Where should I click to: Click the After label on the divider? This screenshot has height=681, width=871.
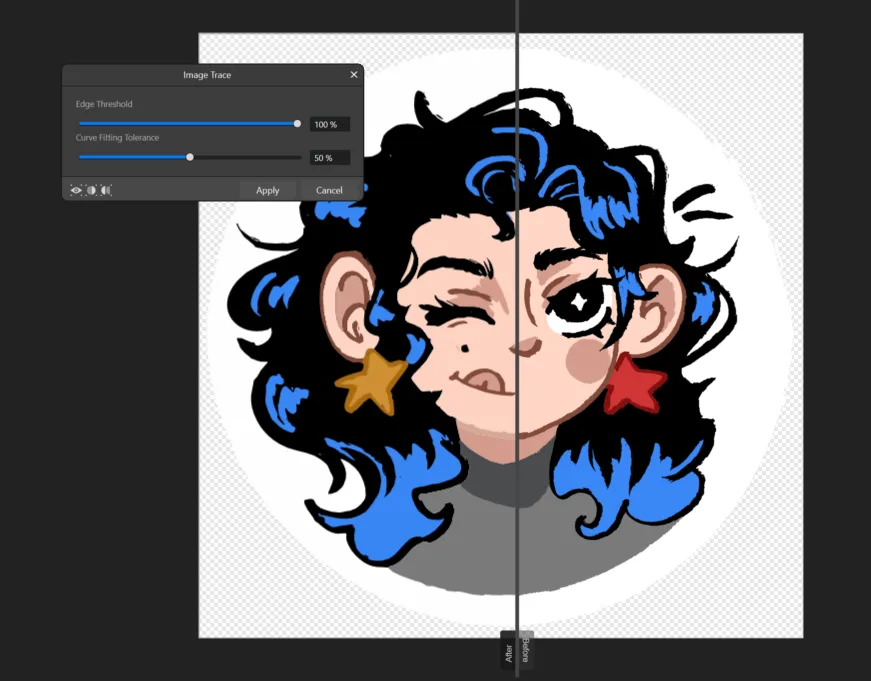coord(508,652)
